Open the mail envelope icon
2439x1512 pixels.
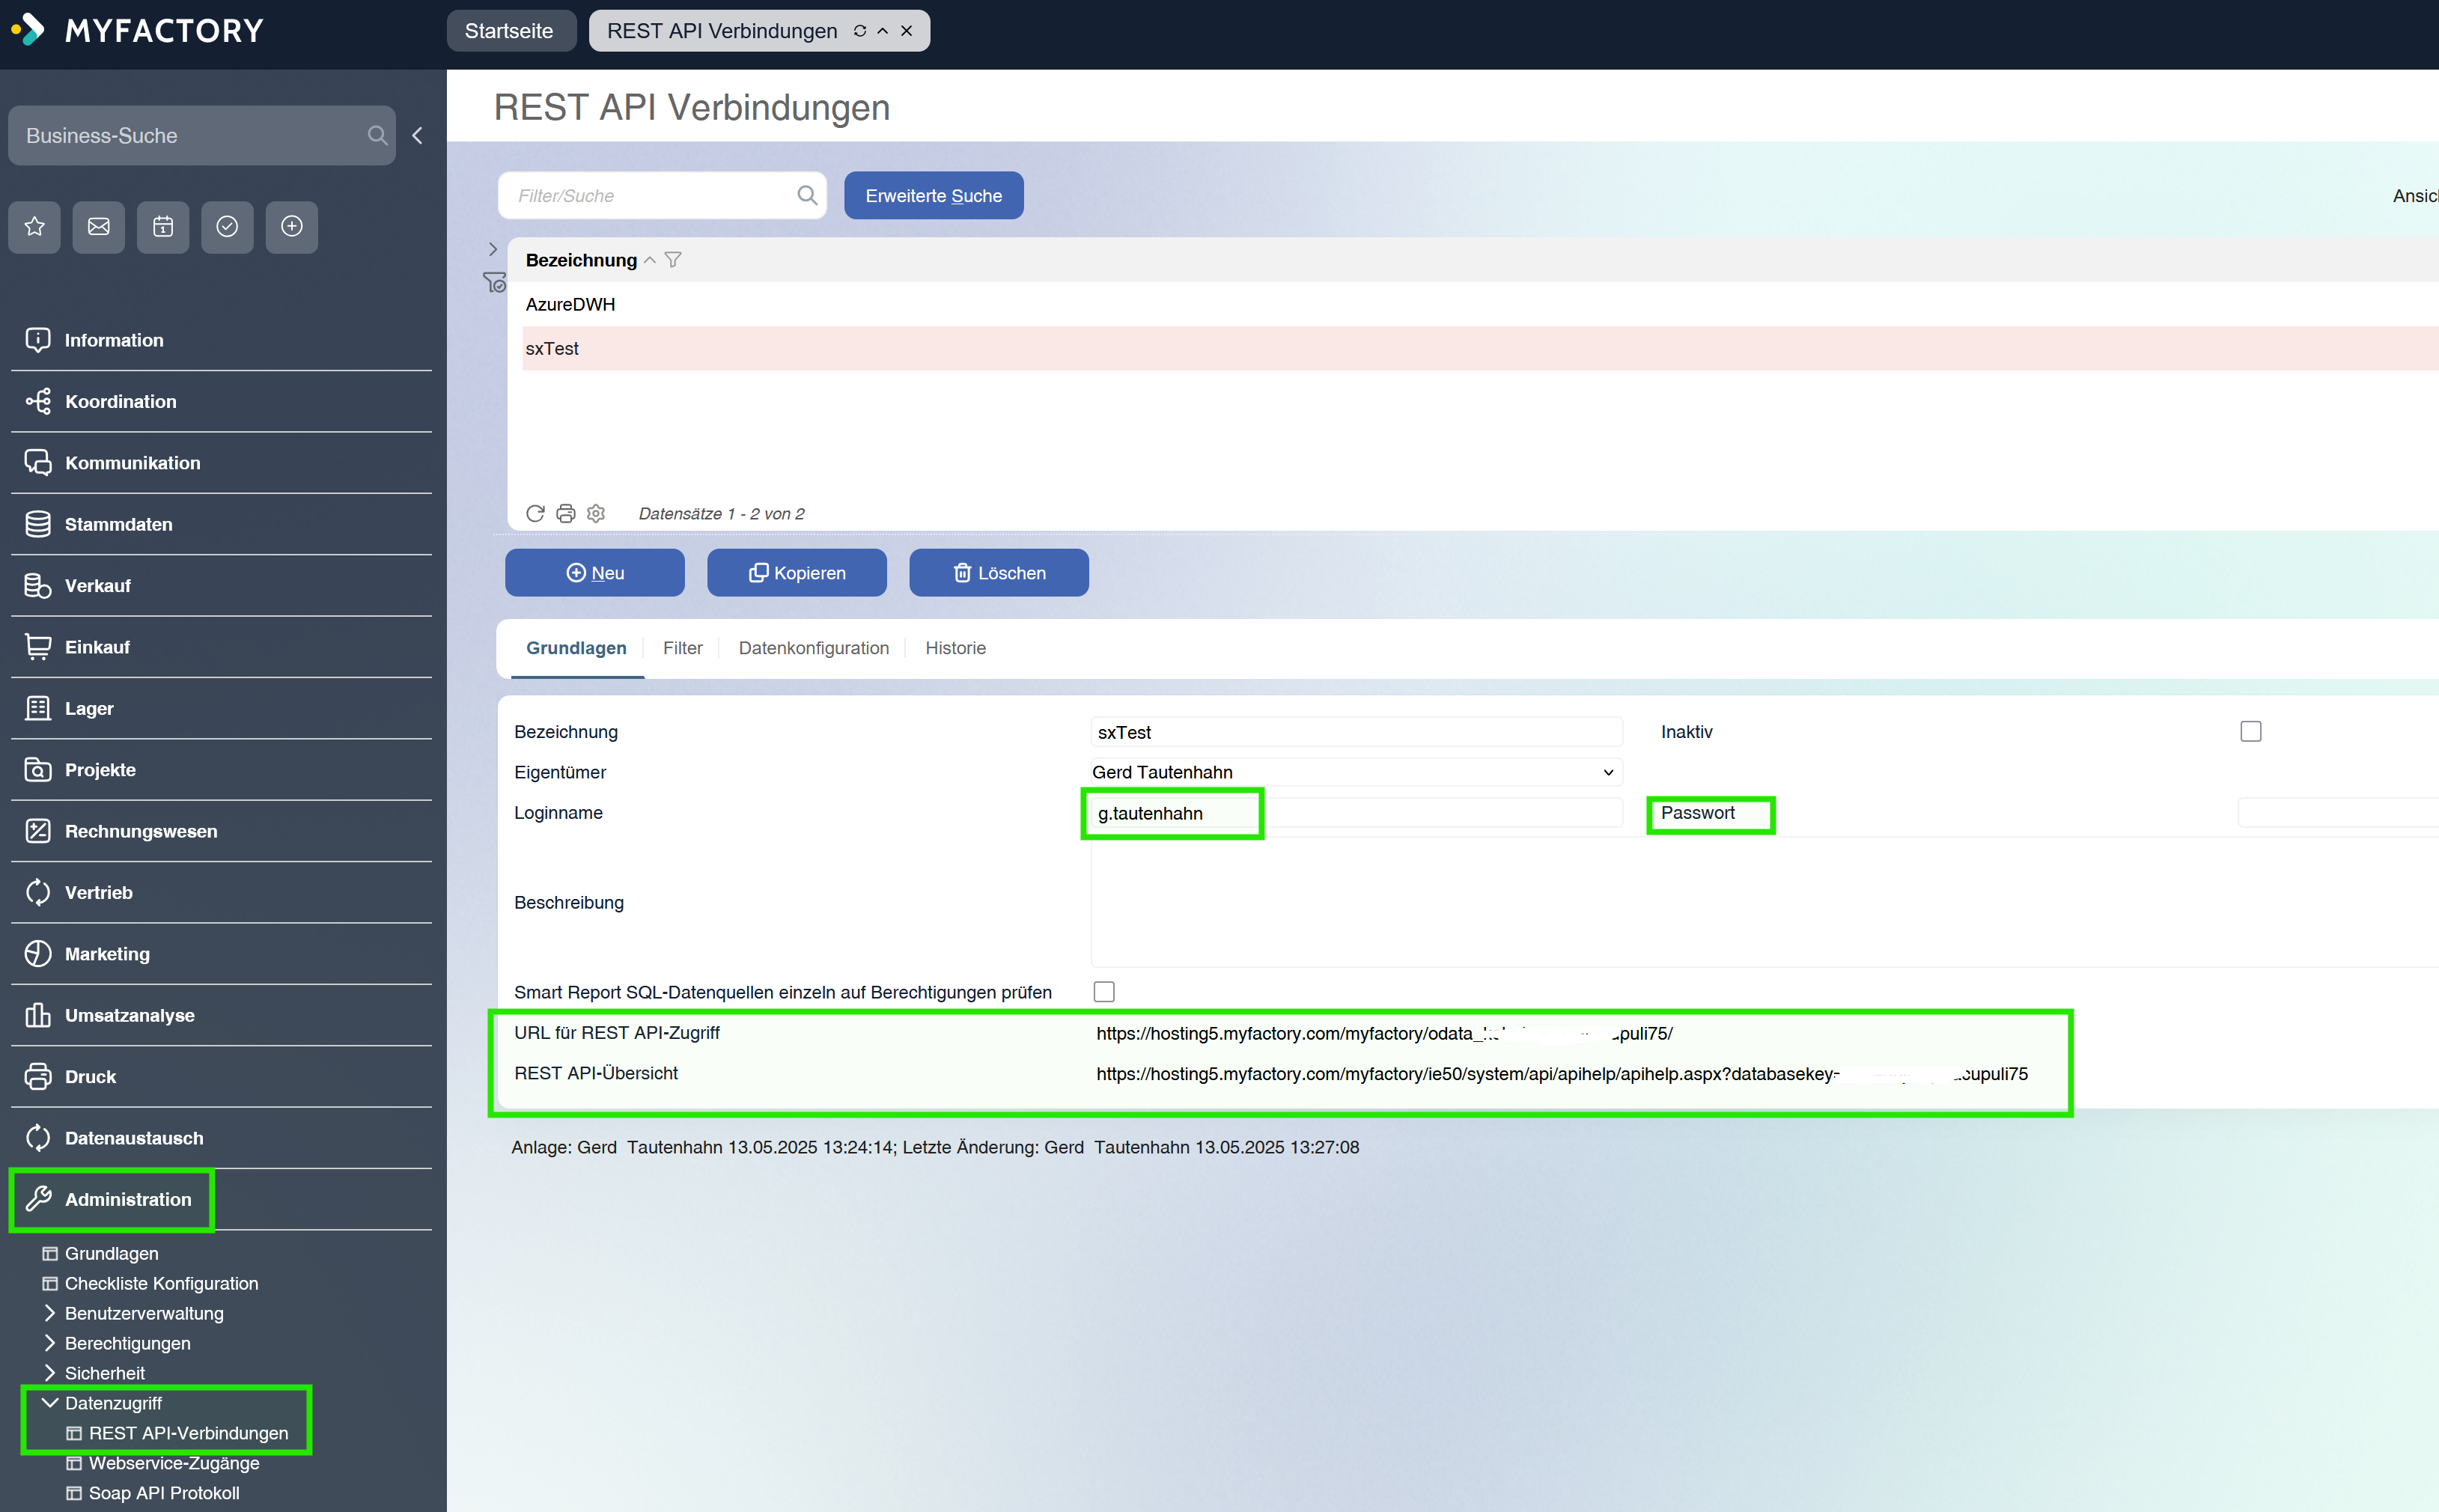[99, 227]
